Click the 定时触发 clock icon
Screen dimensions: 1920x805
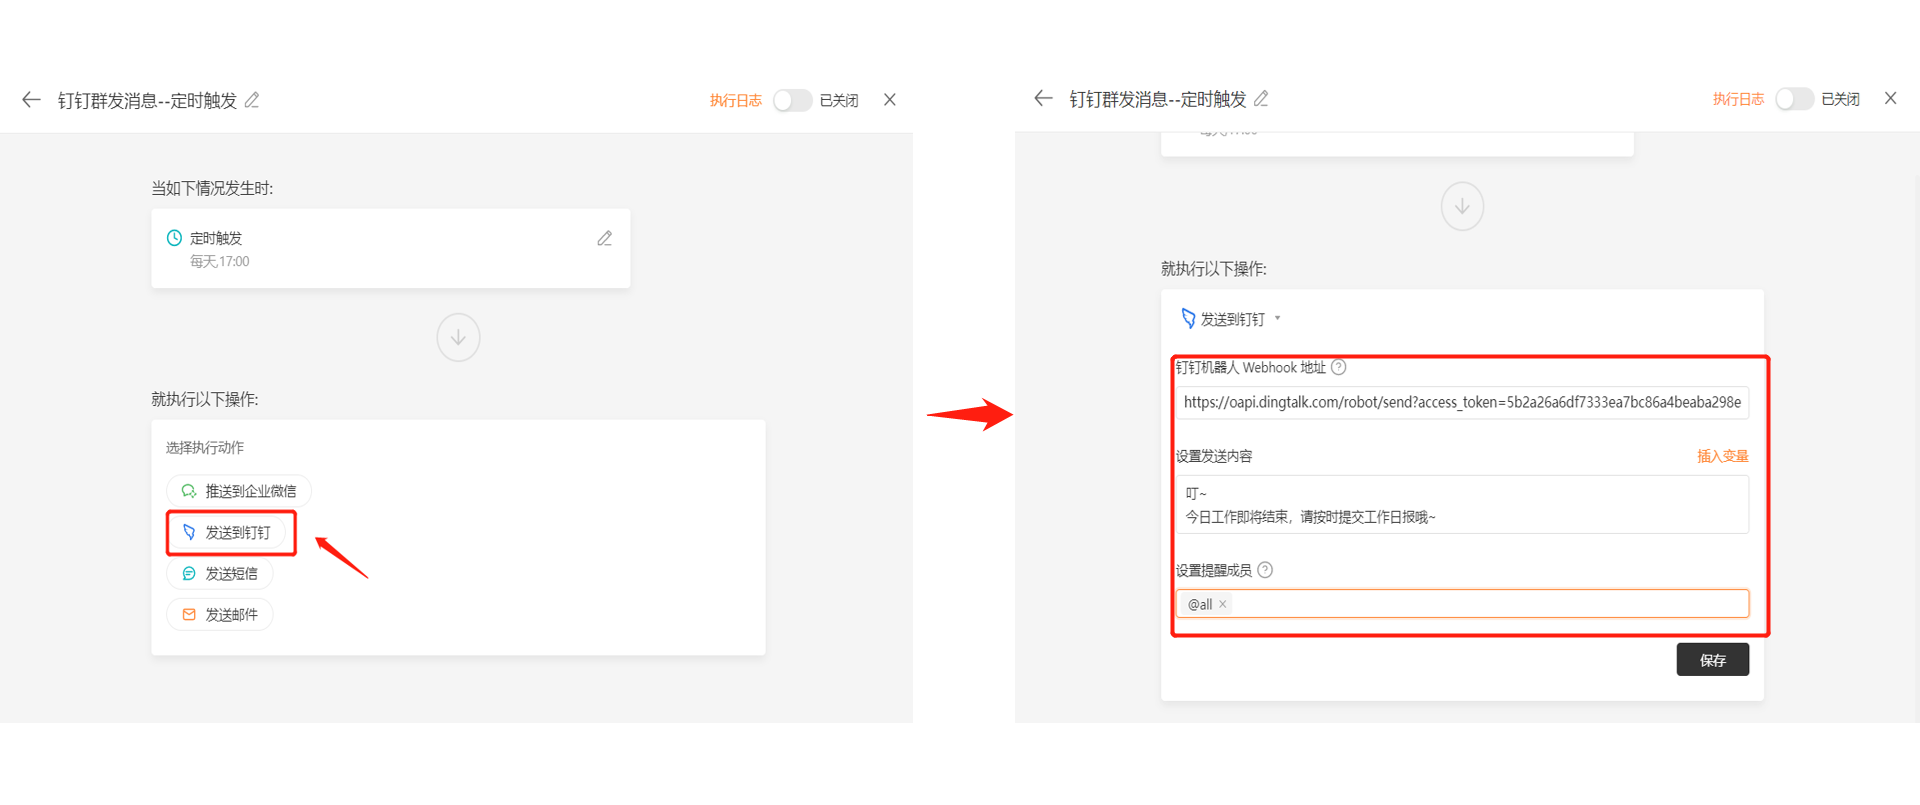pos(174,238)
